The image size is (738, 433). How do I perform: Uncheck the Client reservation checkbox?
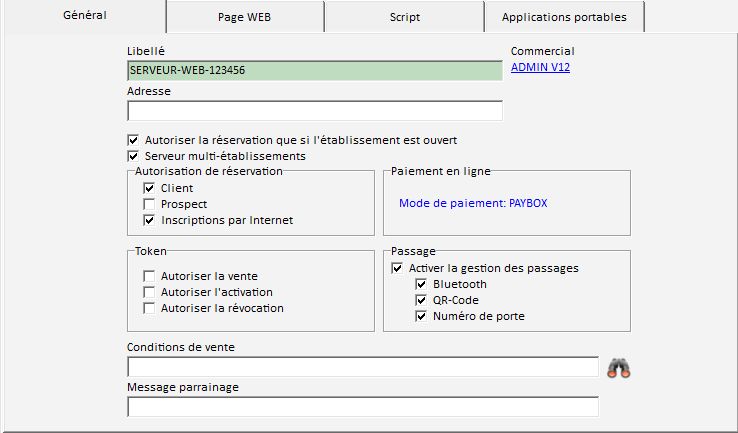149,188
